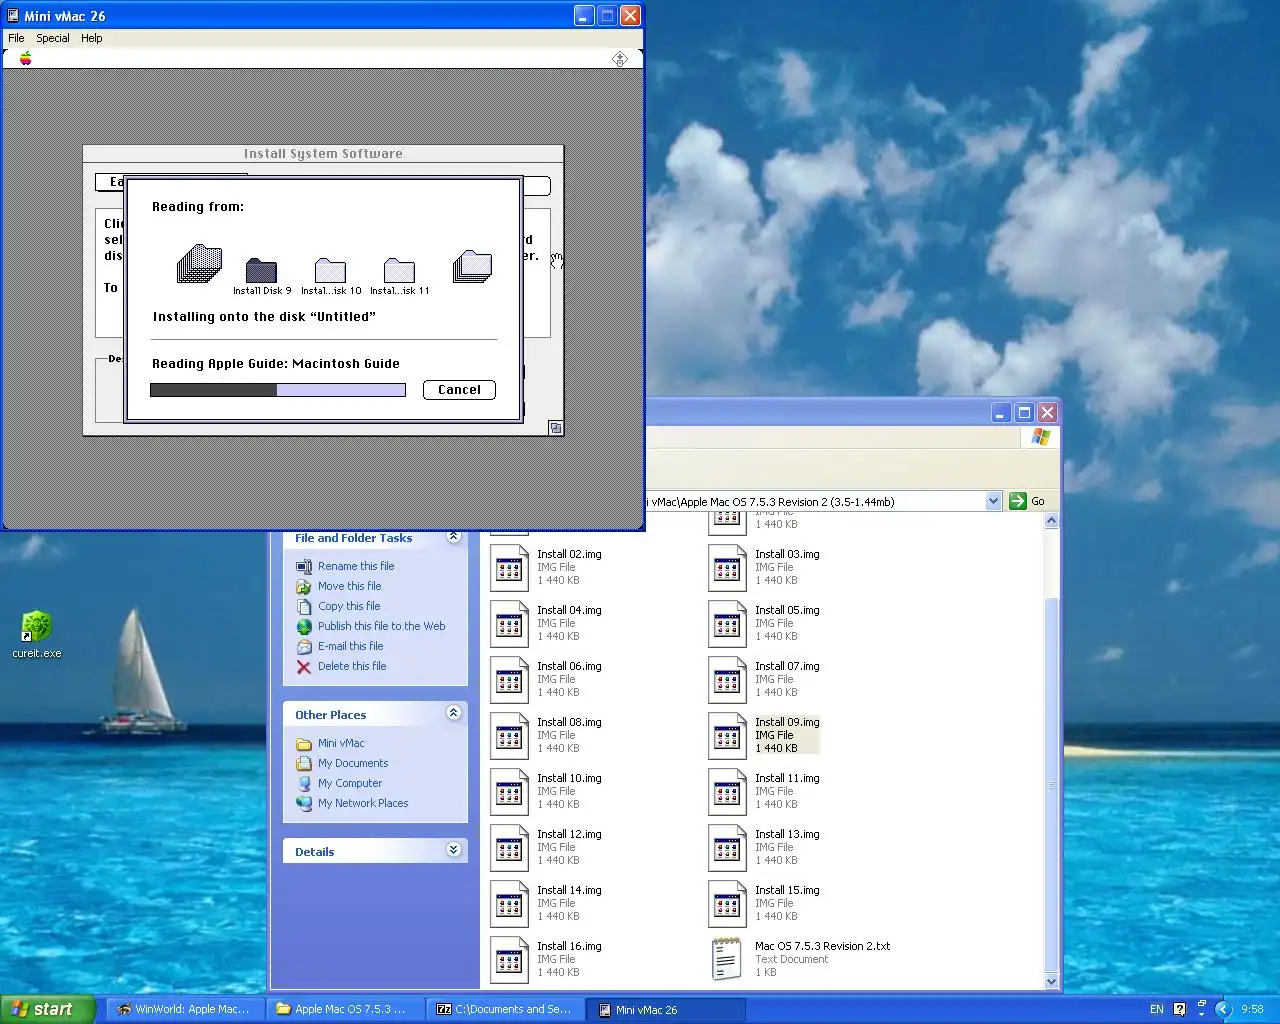Select the Install 05.img file icon
The image size is (1280, 1024).
[x=727, y=623]
